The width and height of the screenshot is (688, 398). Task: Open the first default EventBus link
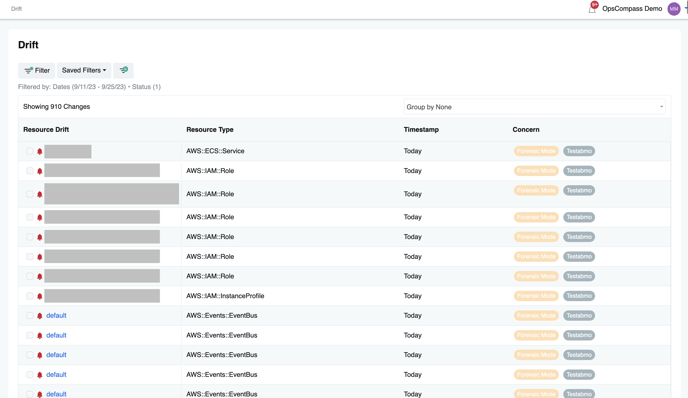(56, 316)
